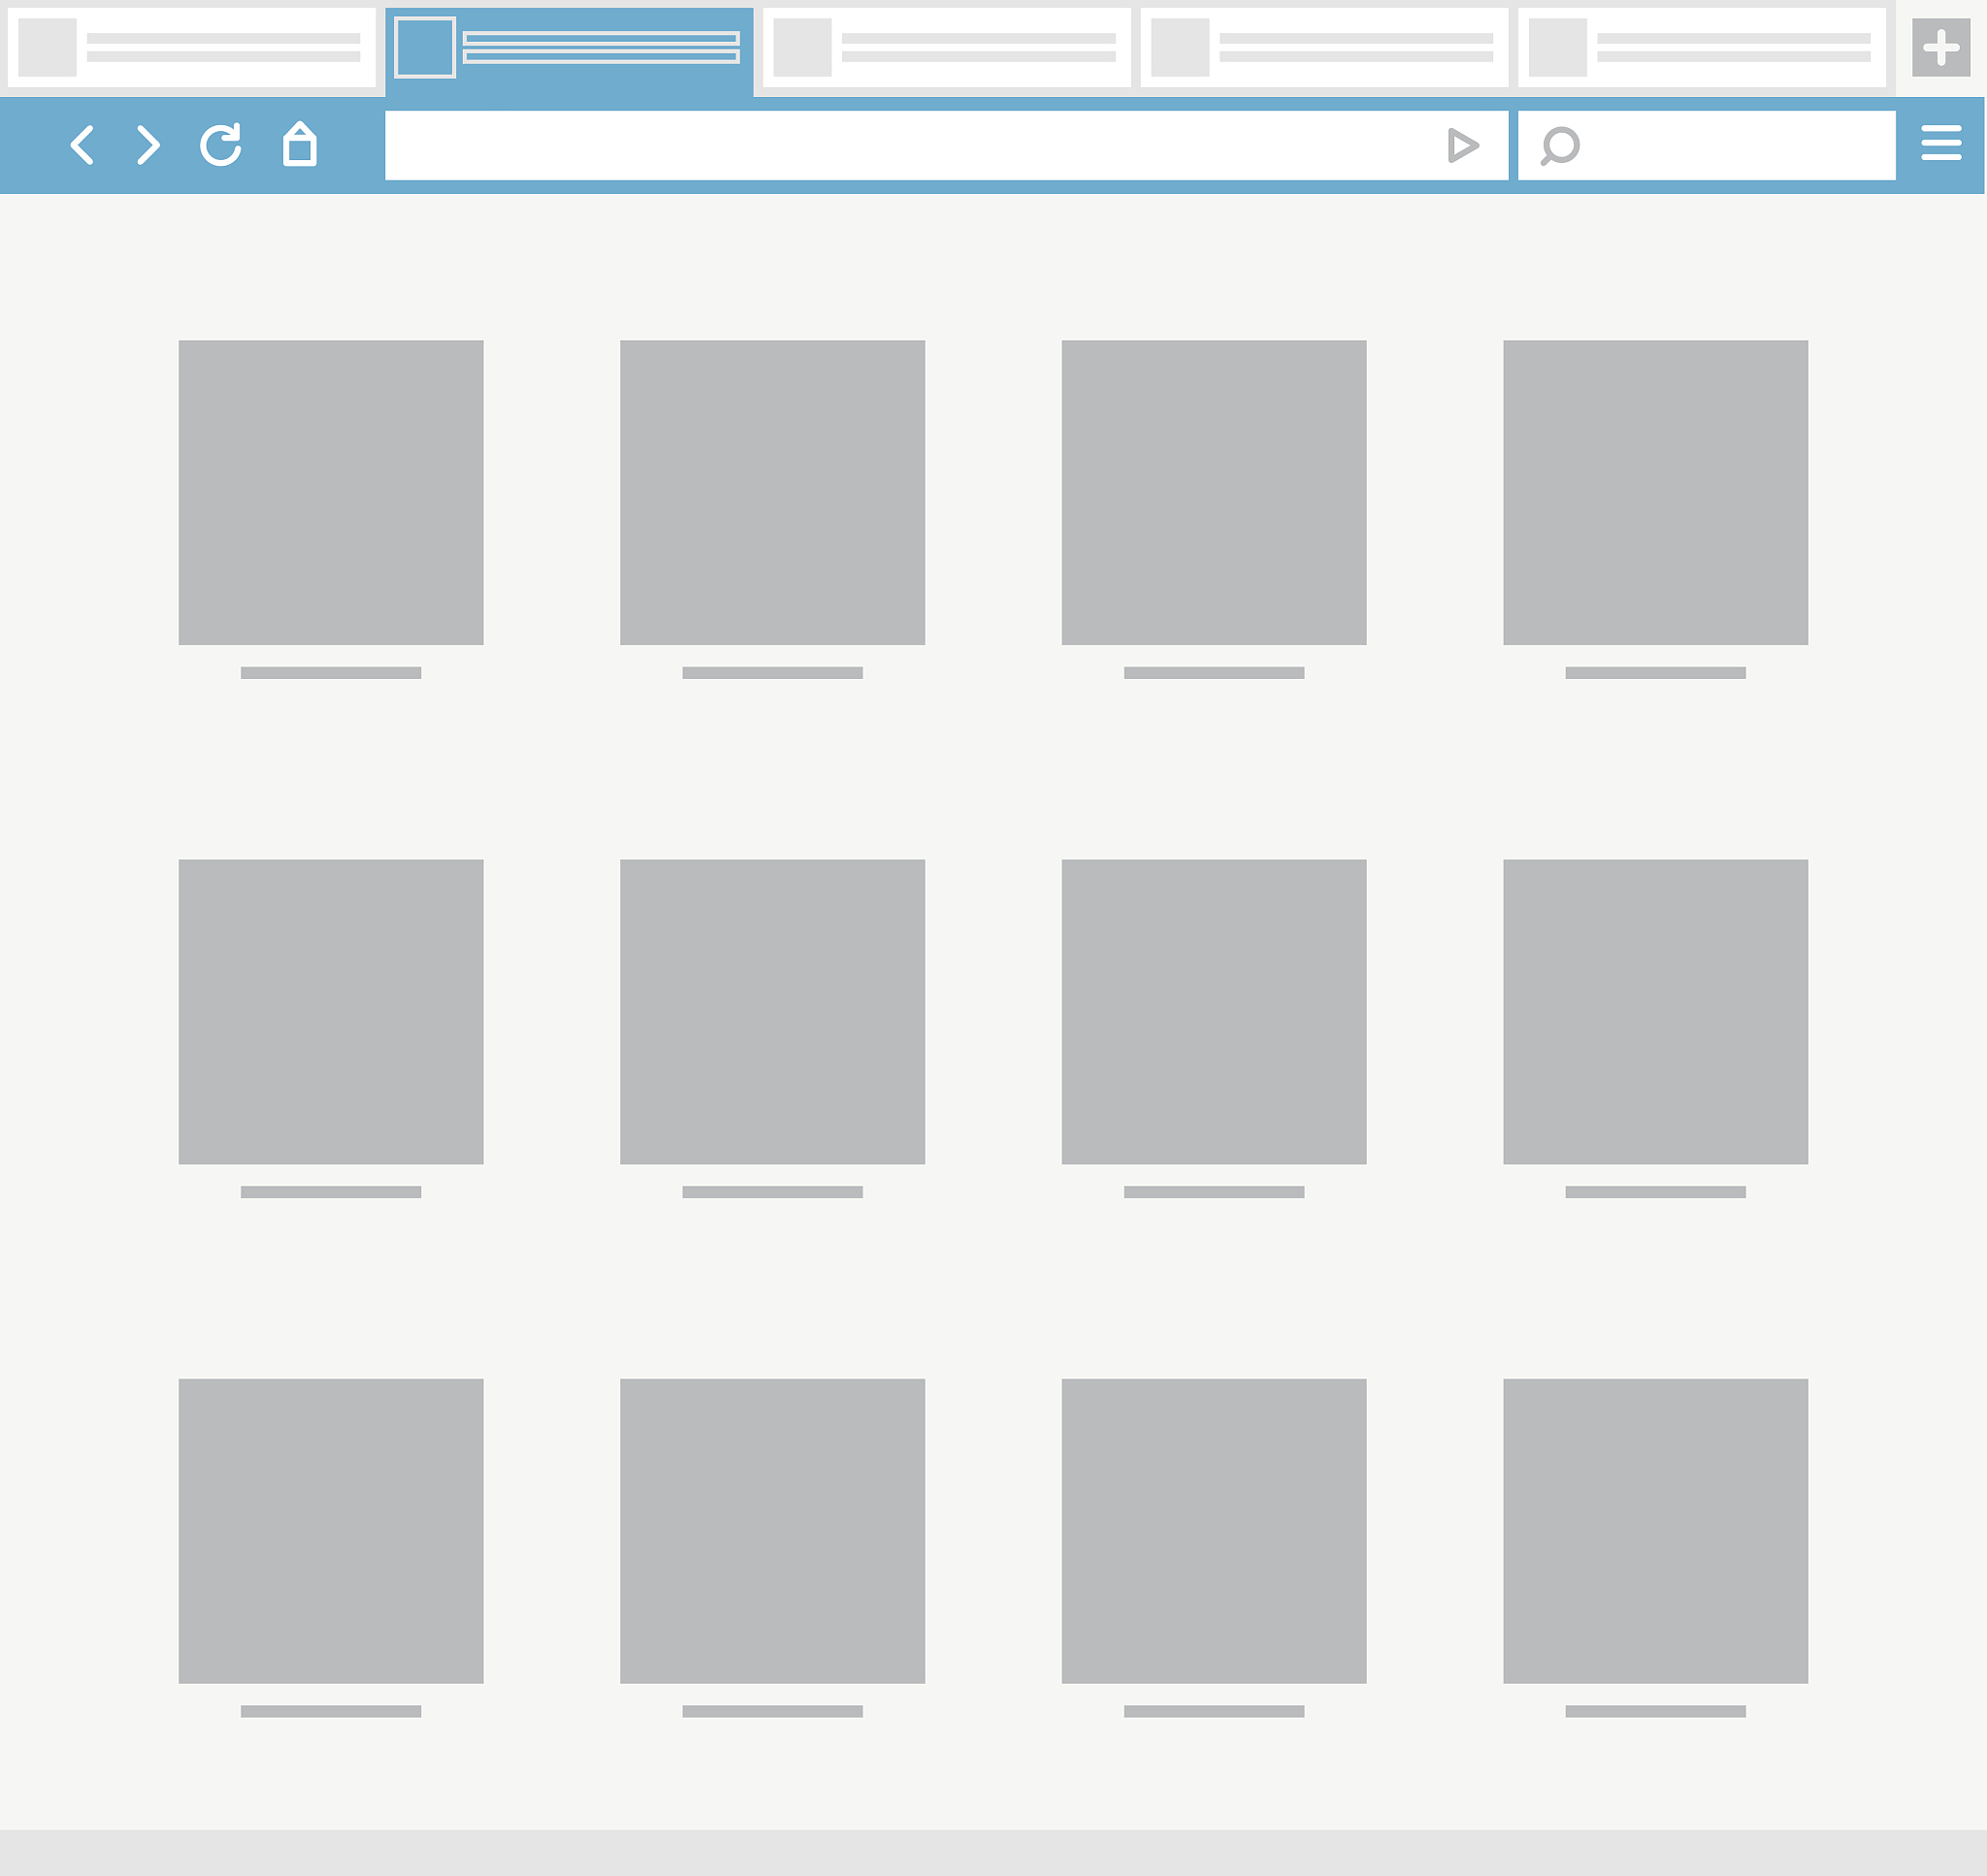1987x1876 pixels.
Task: Switch to the first browser tab
Action: click(x=191, y=47)
